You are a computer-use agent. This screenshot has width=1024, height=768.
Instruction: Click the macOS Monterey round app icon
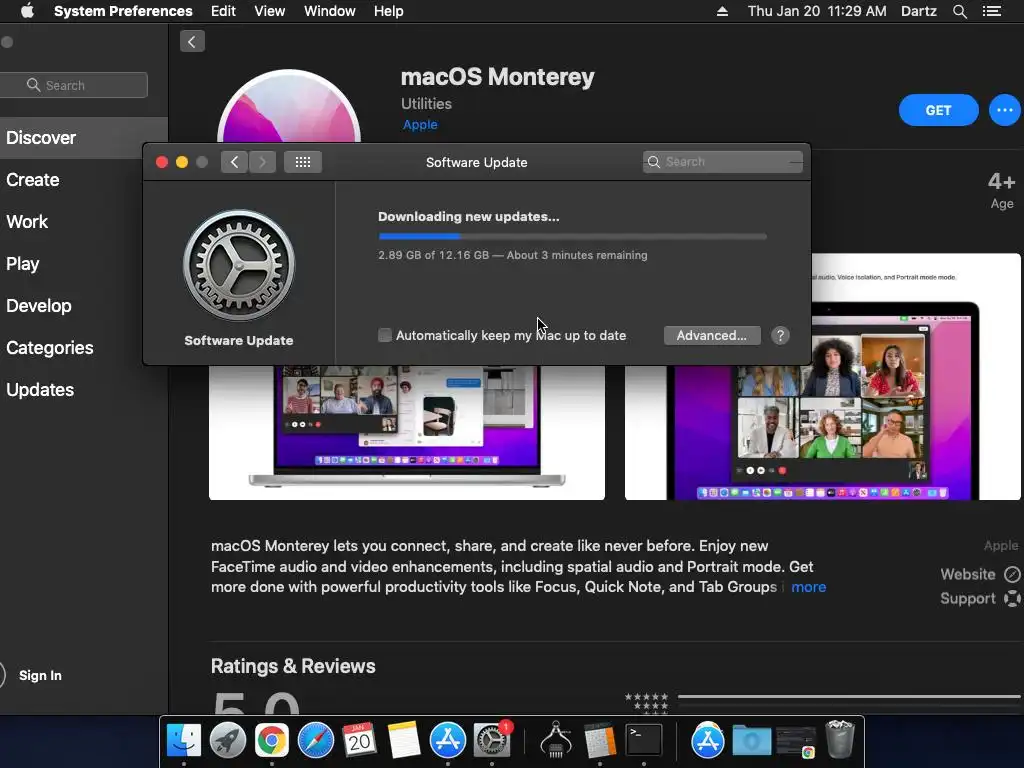coord(289,108)
